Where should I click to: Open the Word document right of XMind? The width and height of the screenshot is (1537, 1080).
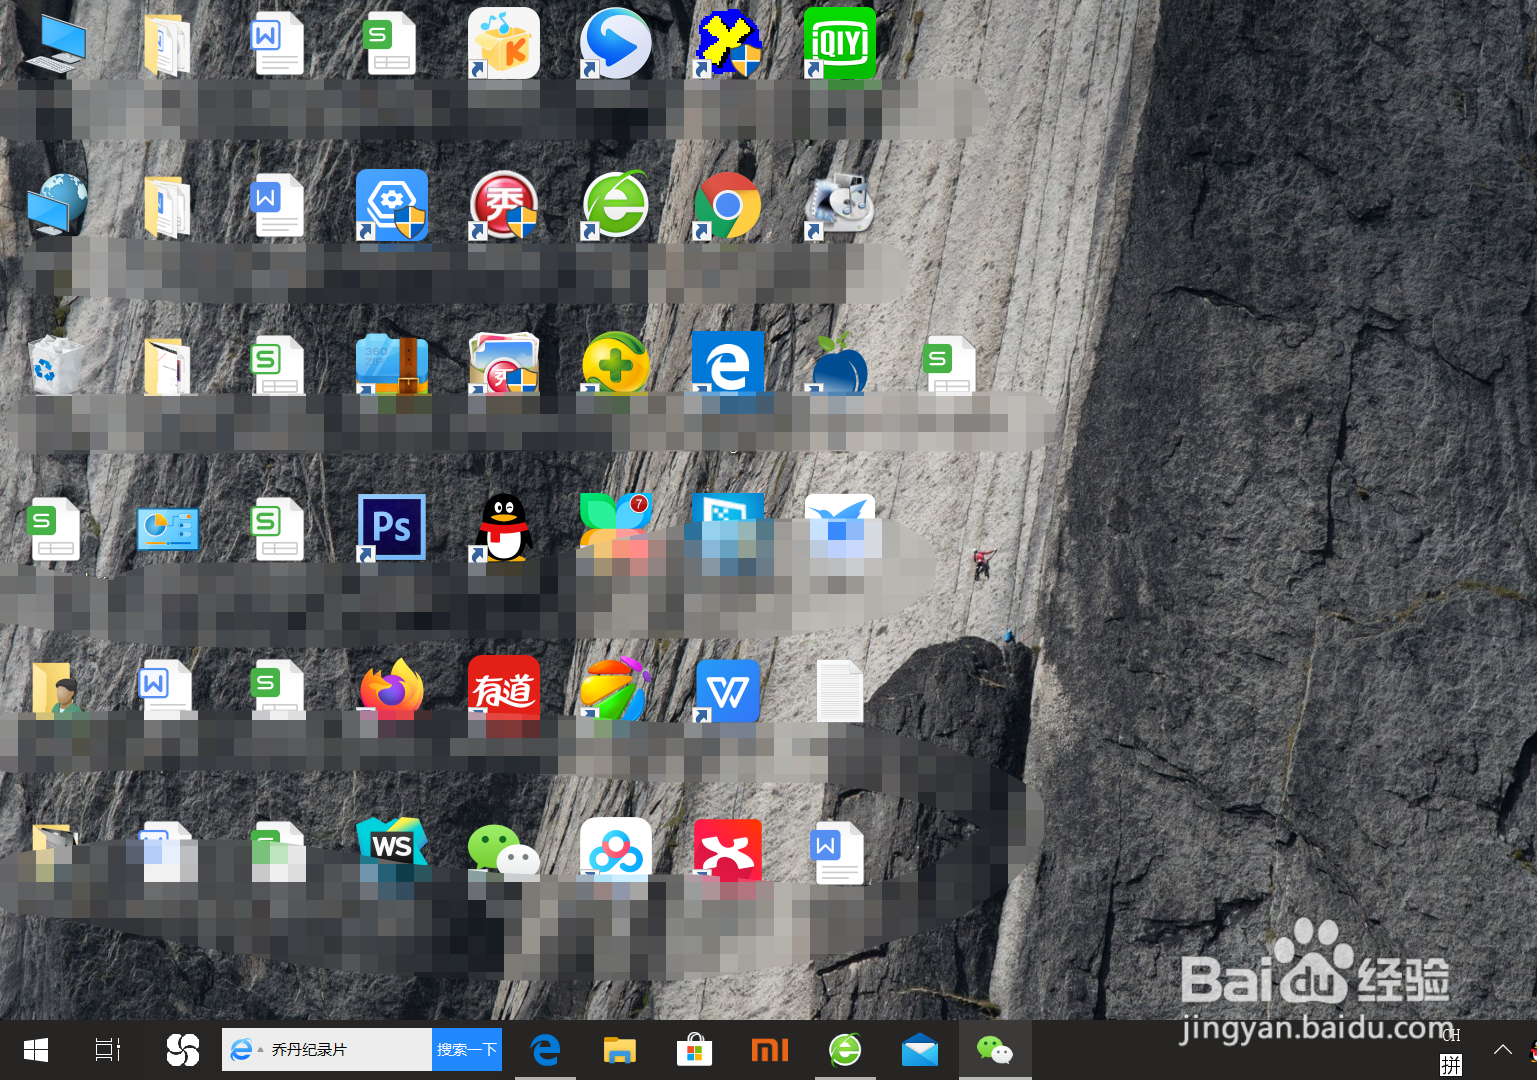(x=838, y=853)
